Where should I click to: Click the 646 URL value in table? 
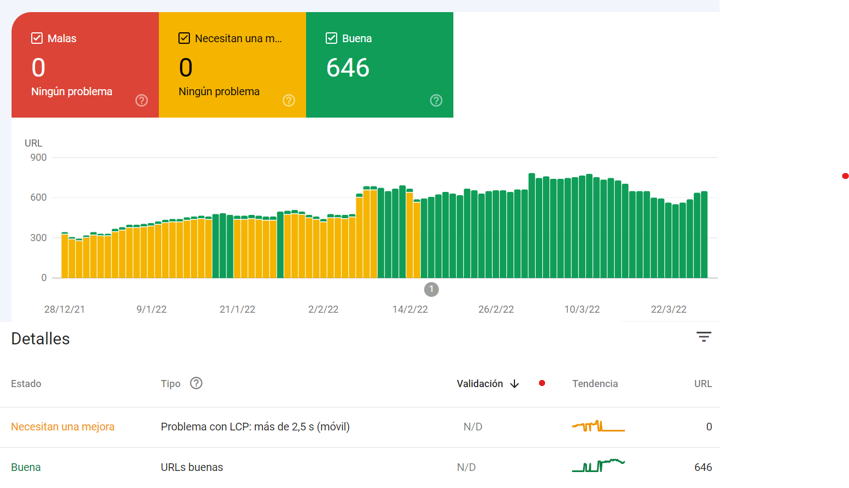click(x=703, y=467)
